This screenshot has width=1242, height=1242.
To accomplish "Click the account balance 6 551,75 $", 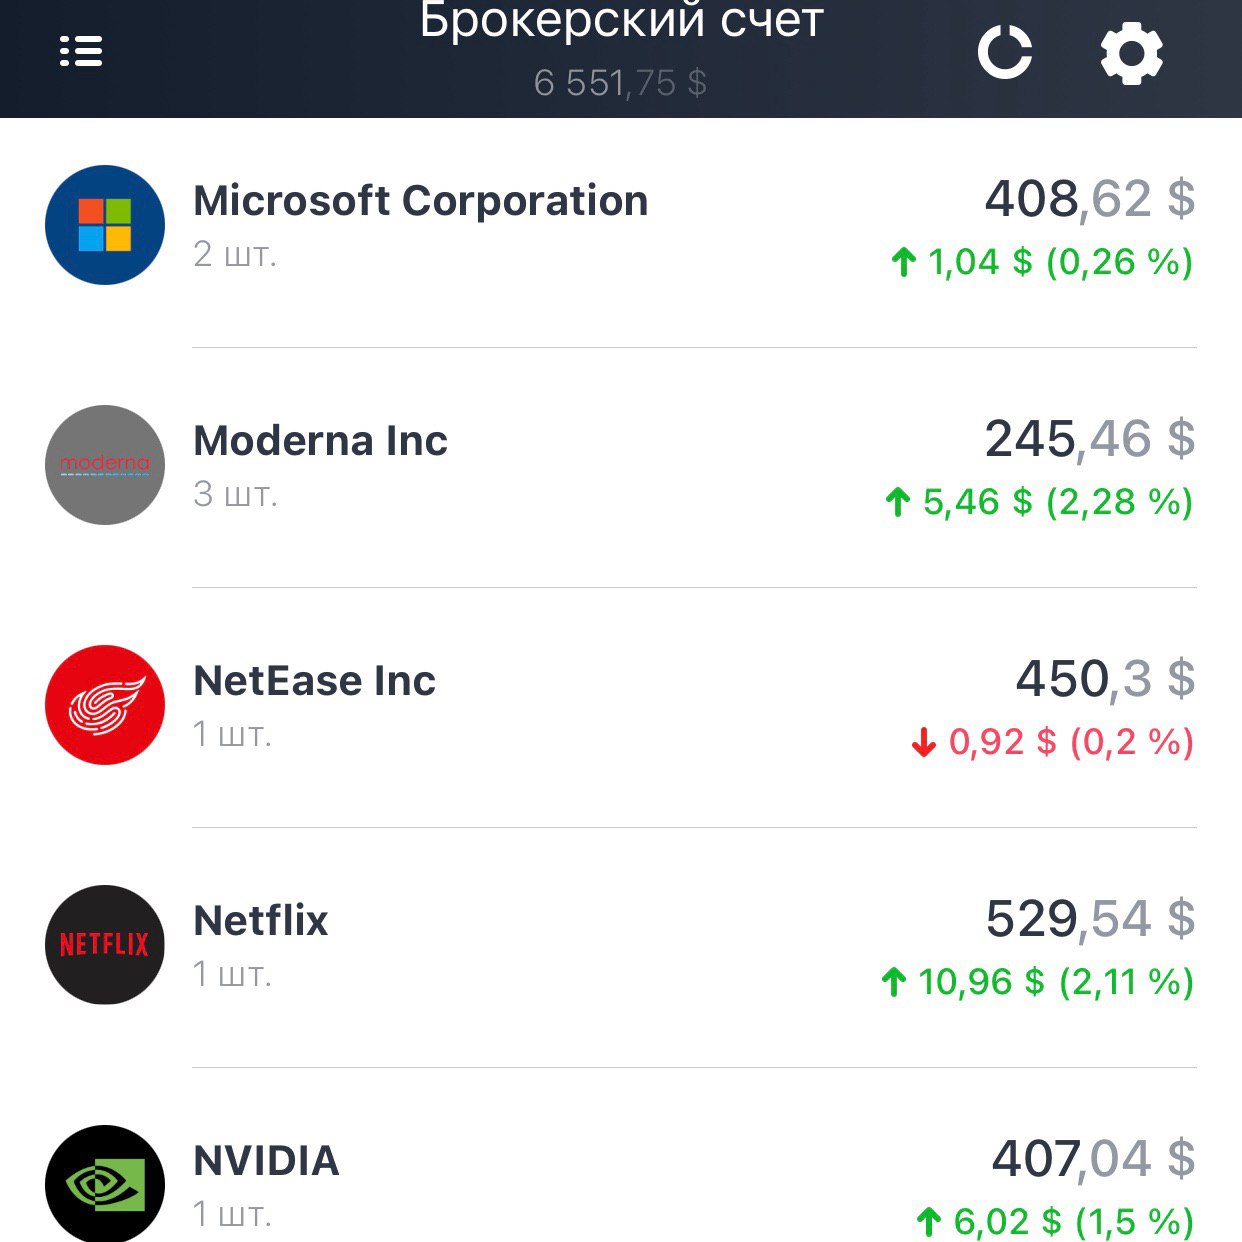I will (620, 83).
